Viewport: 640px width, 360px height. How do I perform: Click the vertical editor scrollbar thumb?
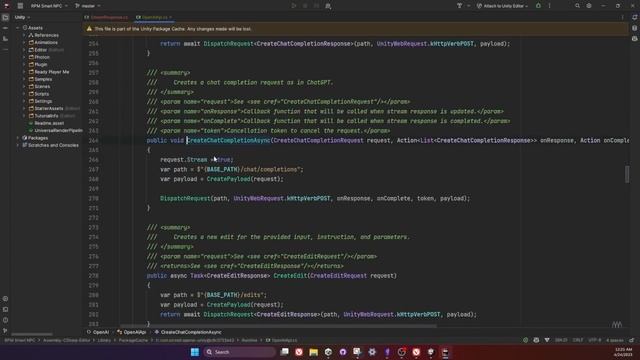[x=627, y=174]
